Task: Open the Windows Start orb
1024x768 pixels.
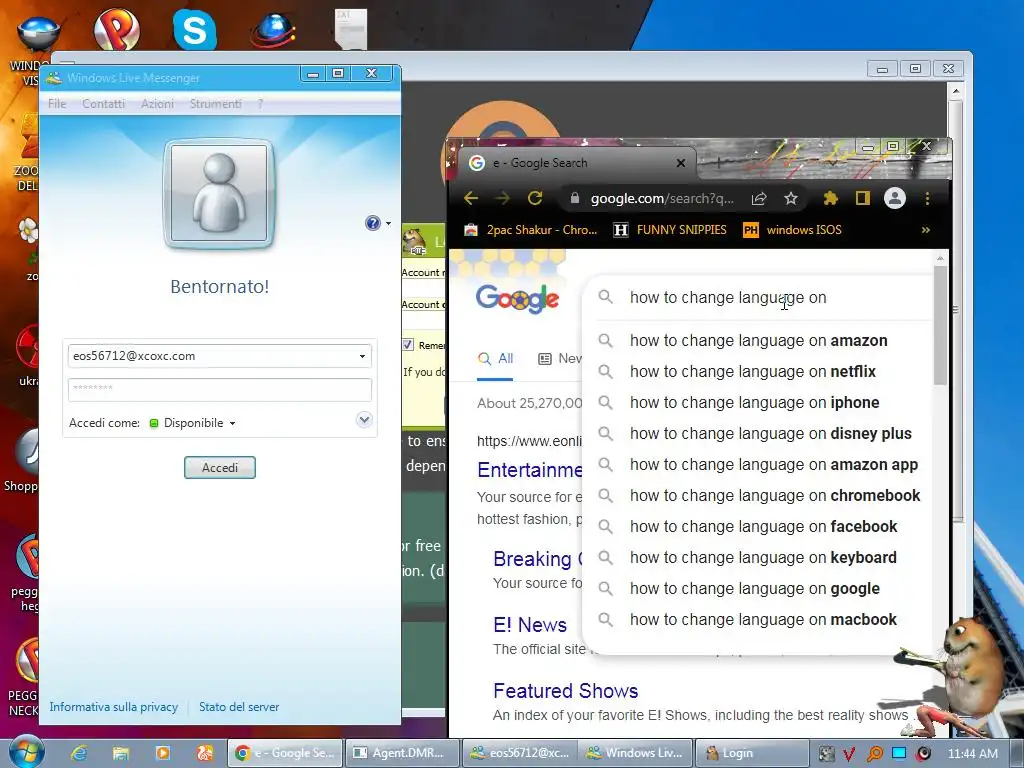Action: point(27,752)
